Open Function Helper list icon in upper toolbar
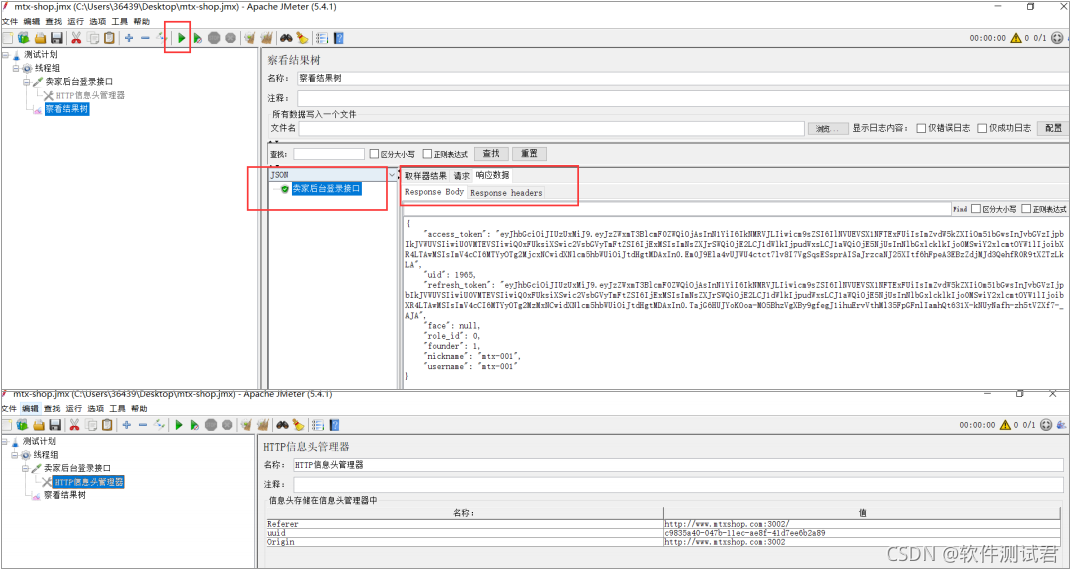Image resolution: width=1074 pixels, height=572 pixels. (322, 38)
